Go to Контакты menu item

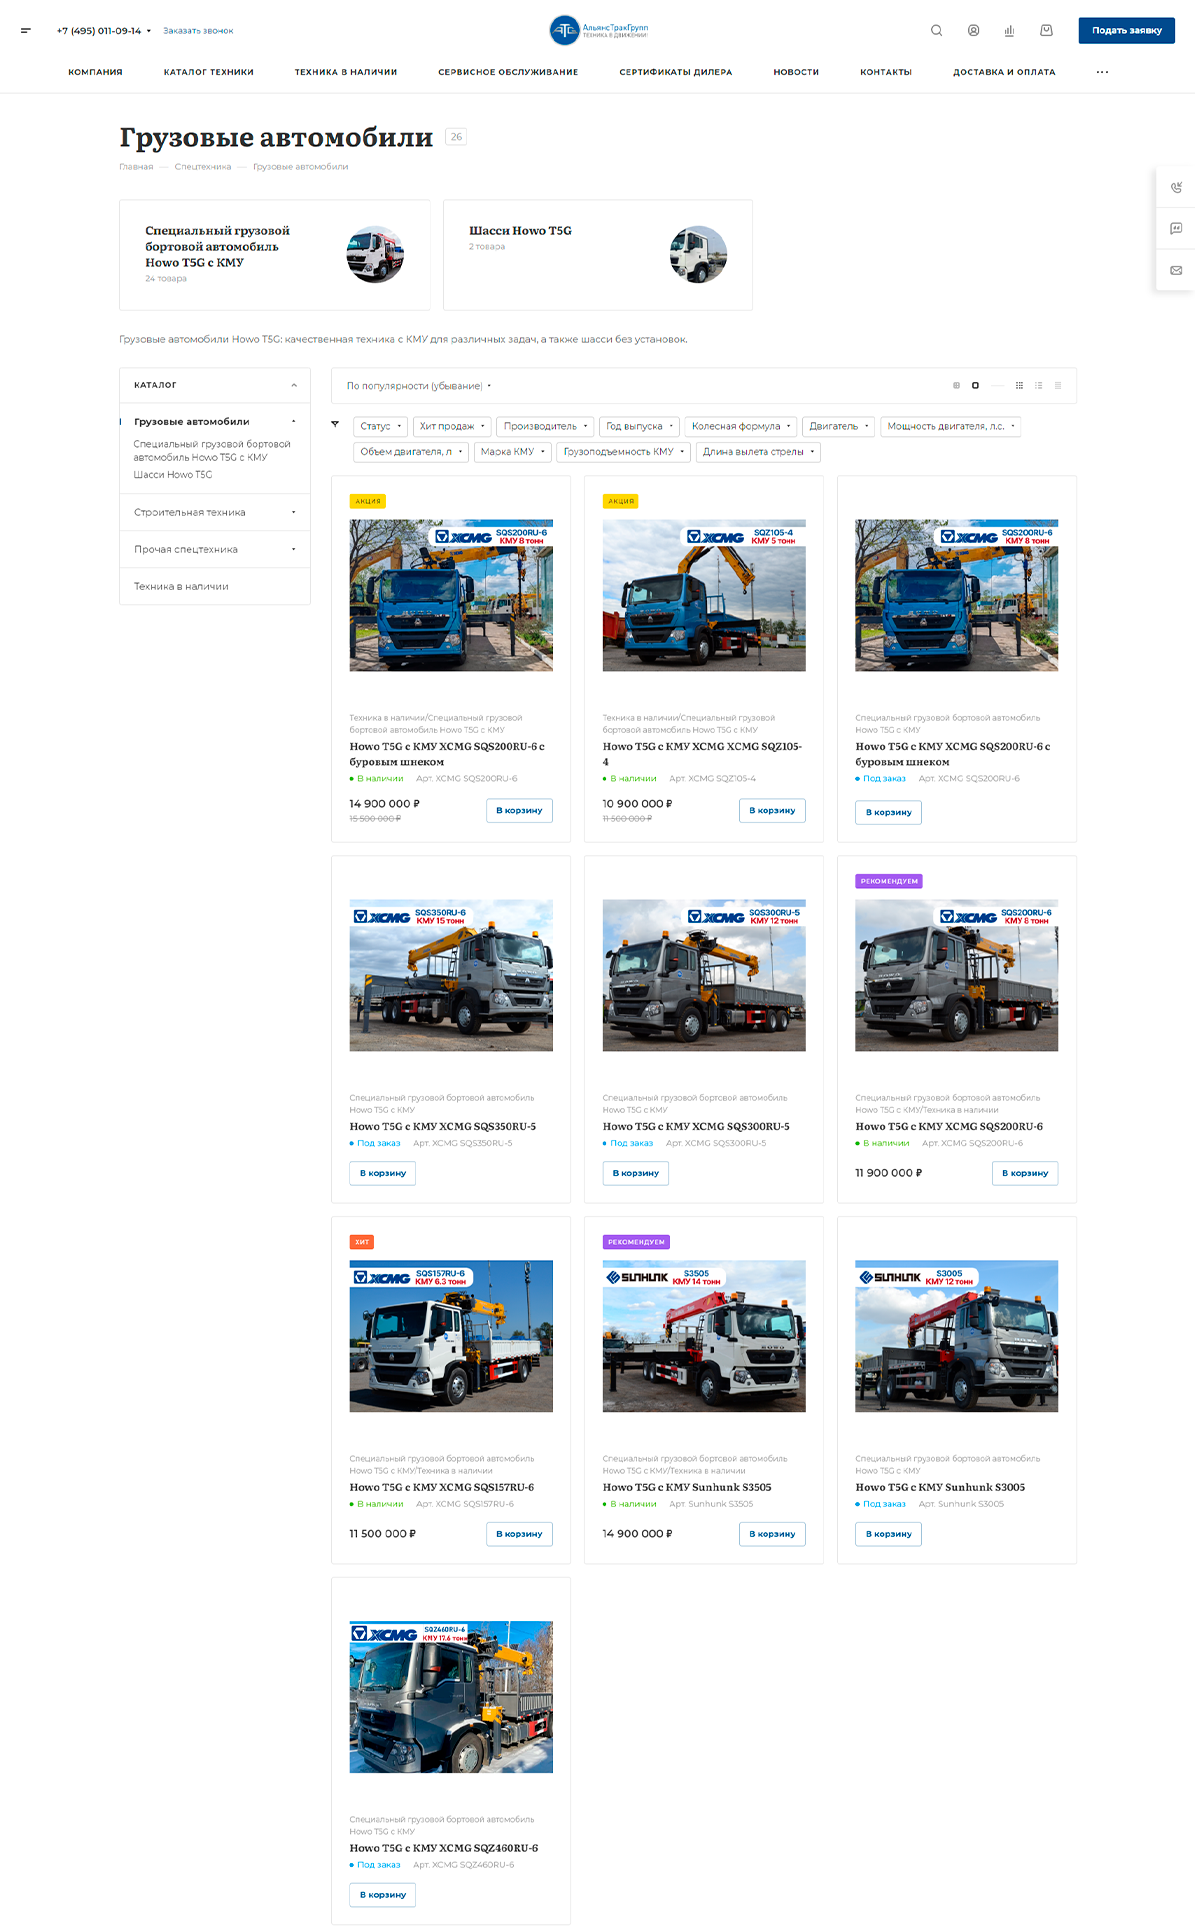coord(886,72)
